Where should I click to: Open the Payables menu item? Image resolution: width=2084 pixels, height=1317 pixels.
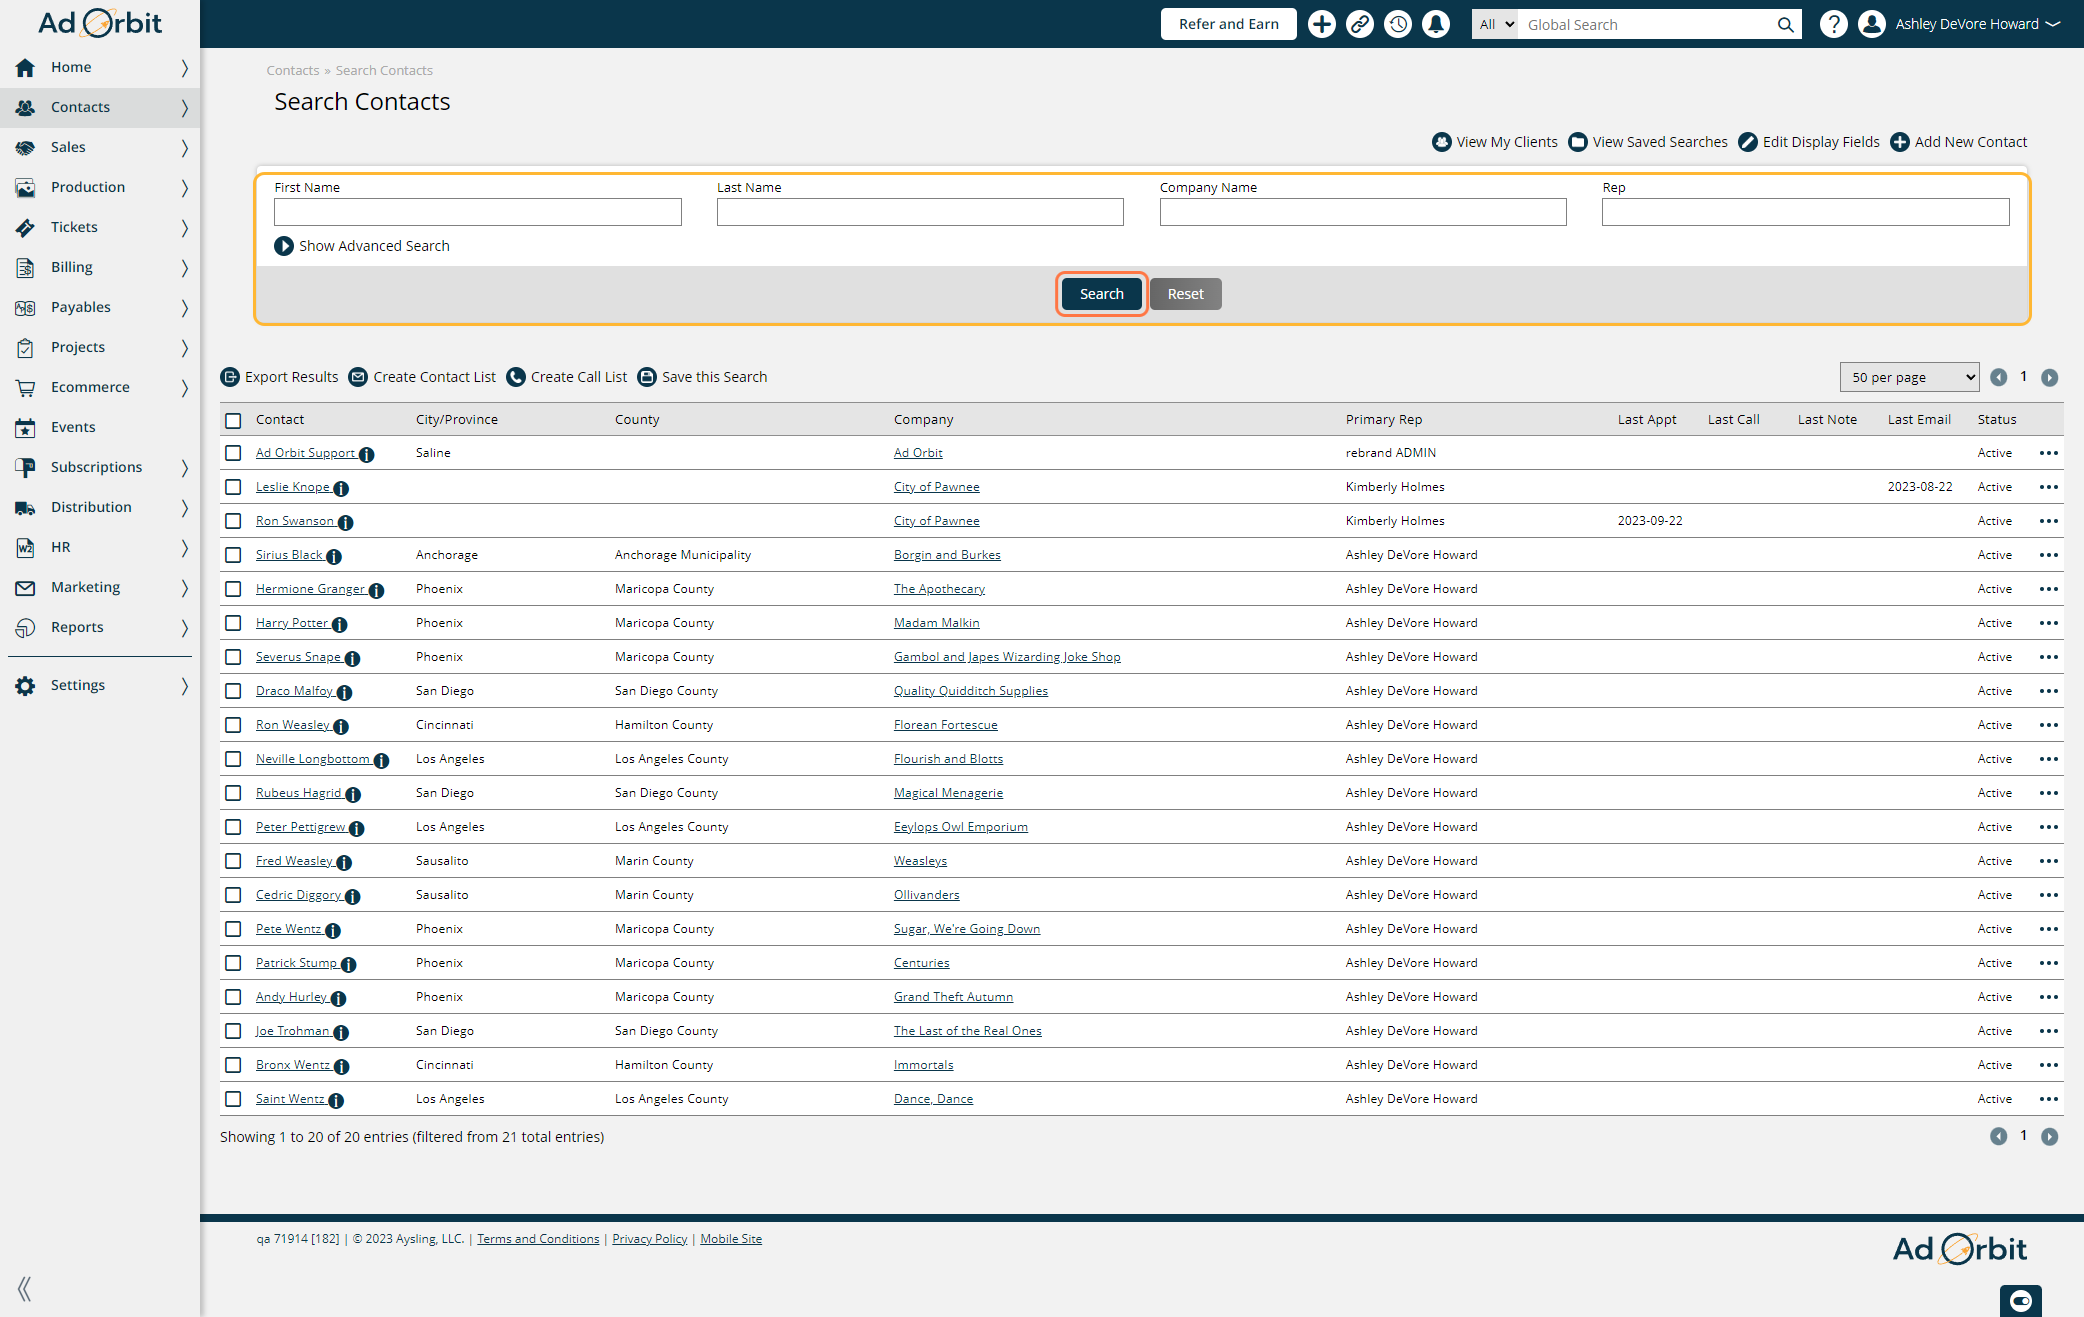100,307
